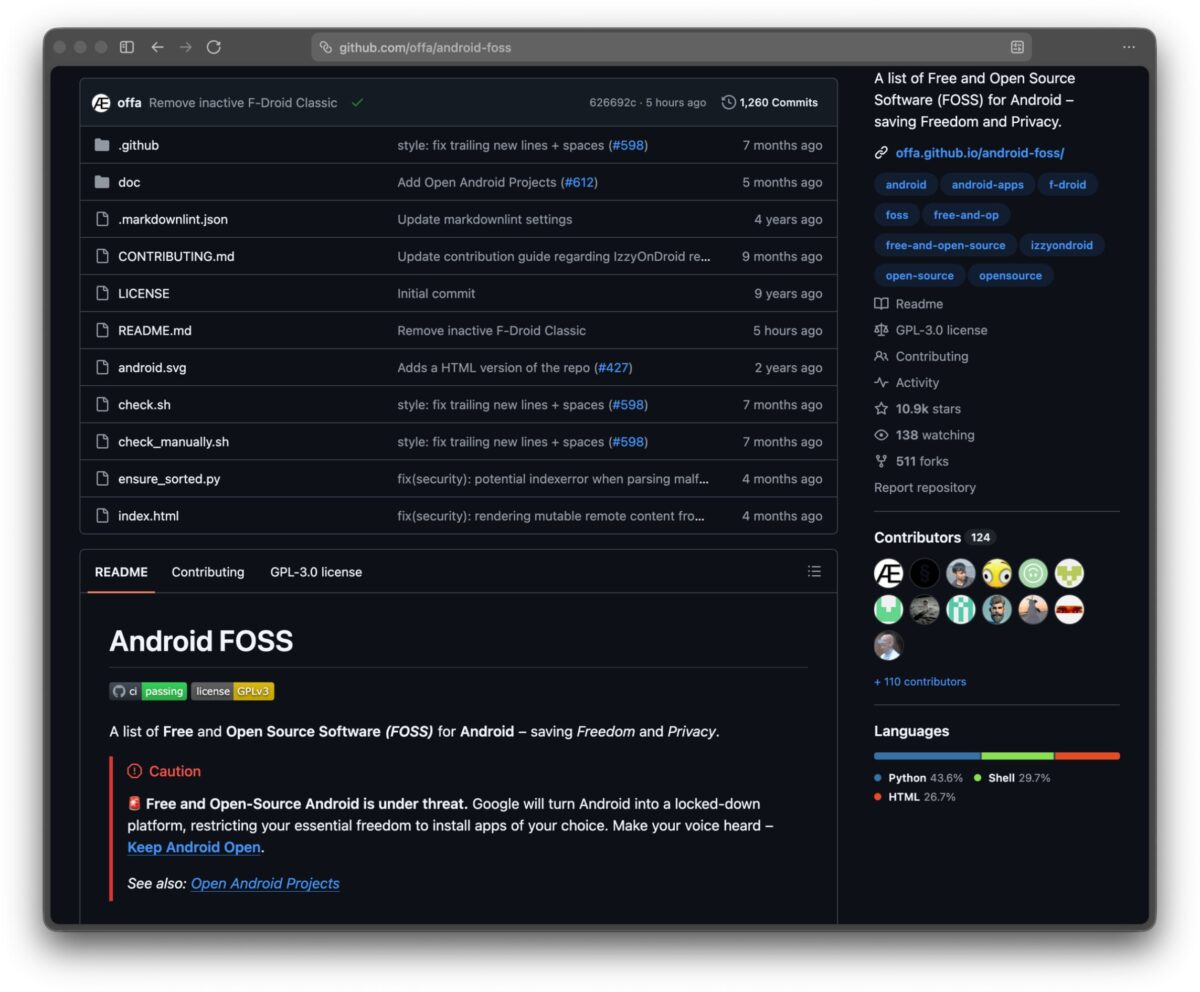Open "Remove inactive F-Droid Classic" commit message in header

(243, 103)
